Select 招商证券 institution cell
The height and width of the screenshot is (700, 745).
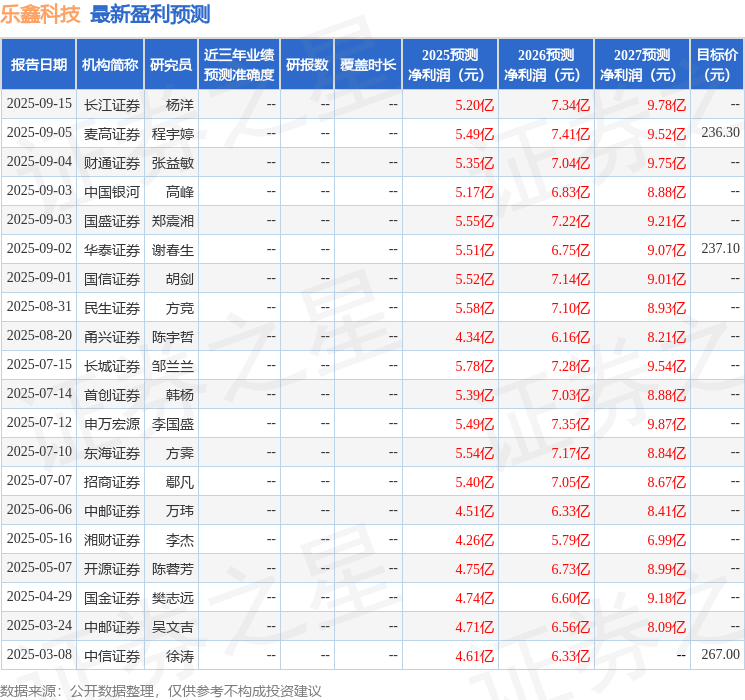point(112,482)
